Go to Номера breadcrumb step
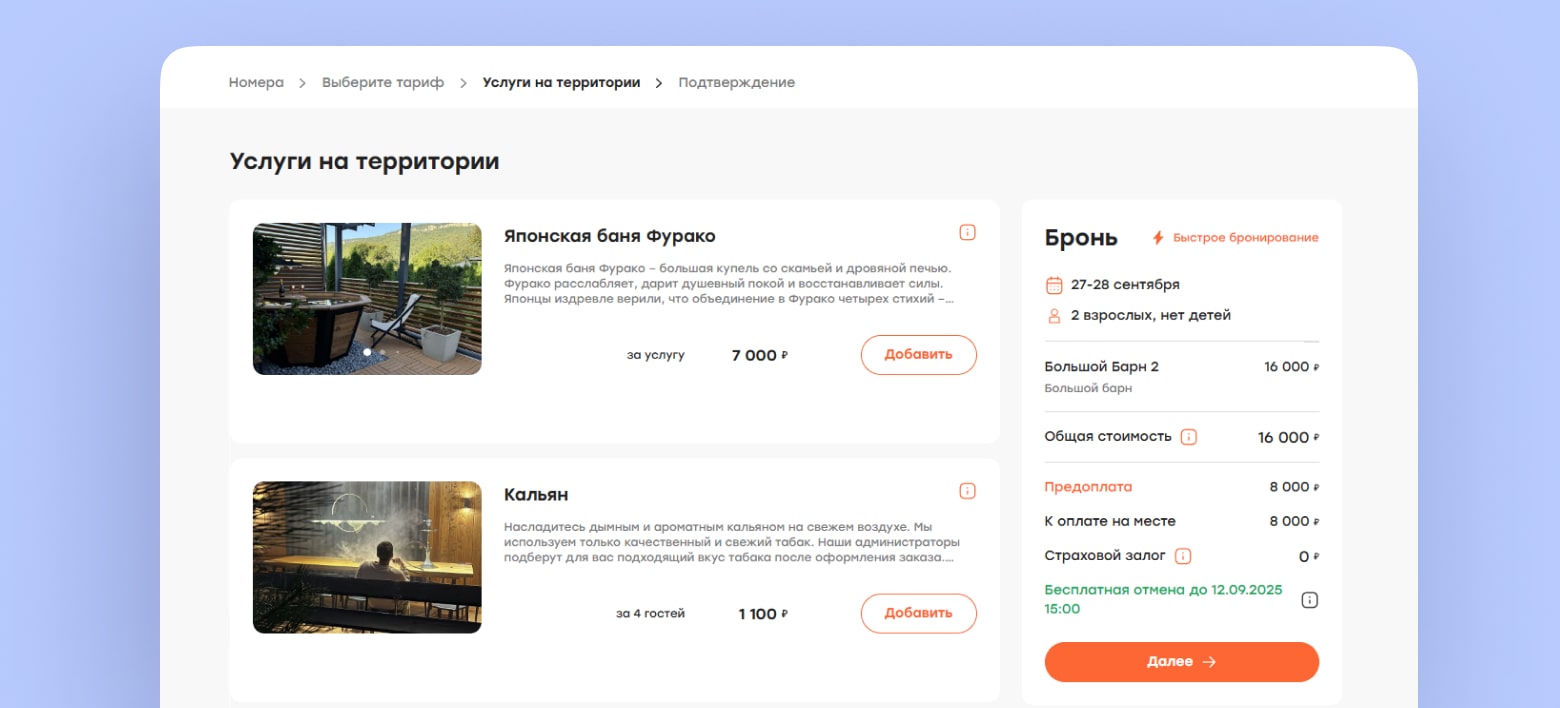 click(x=256, y=83)
